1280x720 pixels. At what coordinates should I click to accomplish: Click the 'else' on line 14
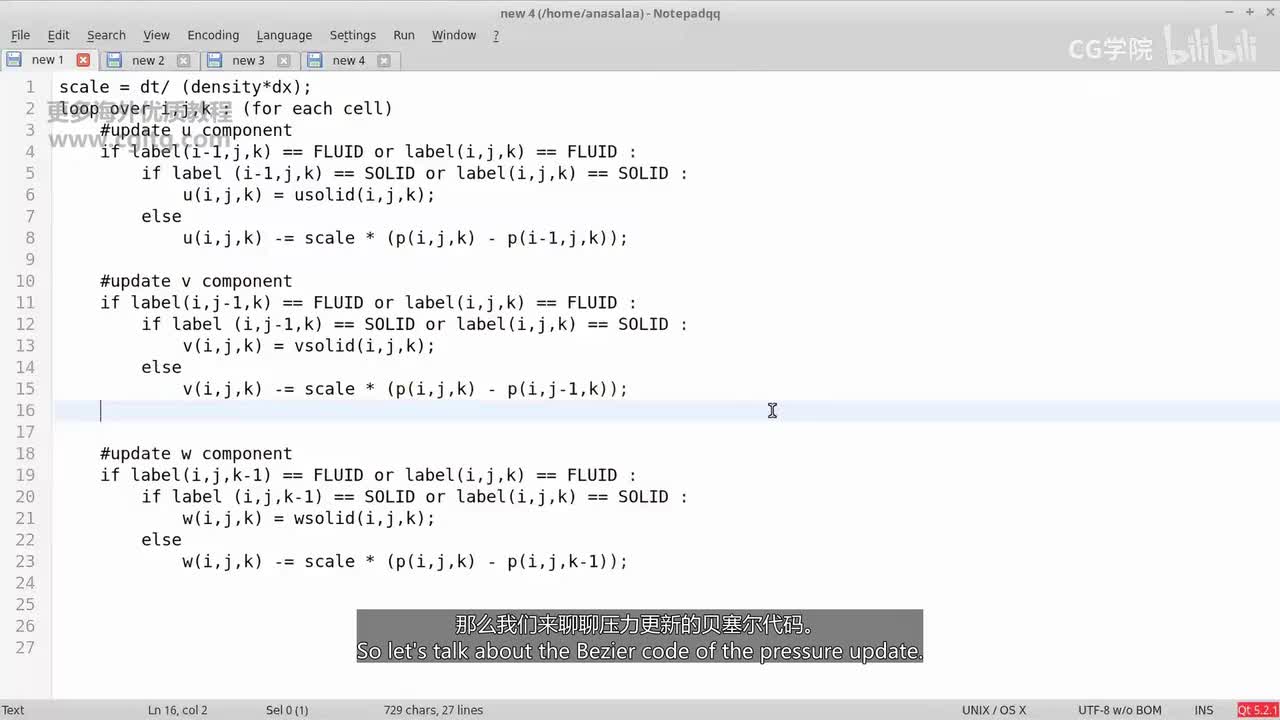point(161,367)
